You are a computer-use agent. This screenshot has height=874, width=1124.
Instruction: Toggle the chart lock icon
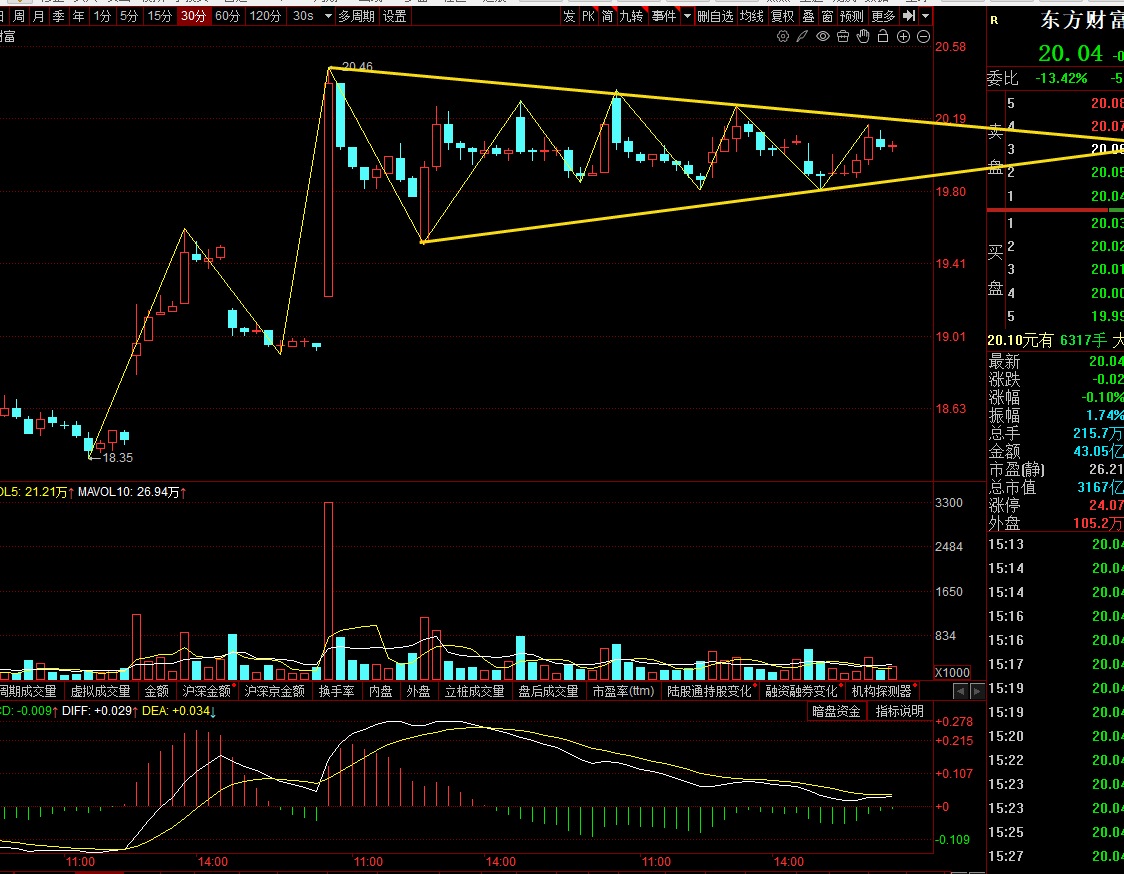click(x=883, y=36)
